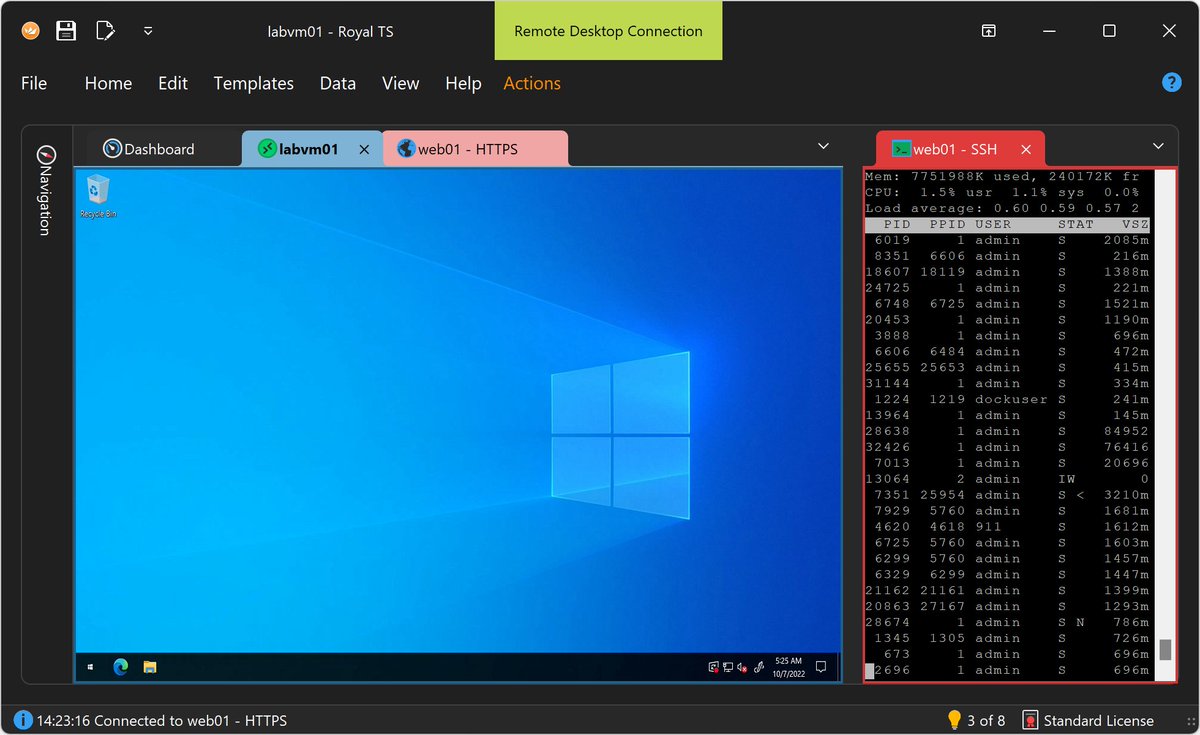Click the security alert tray icon
The width and height of the screenshot is (1200, 735).
713,667
